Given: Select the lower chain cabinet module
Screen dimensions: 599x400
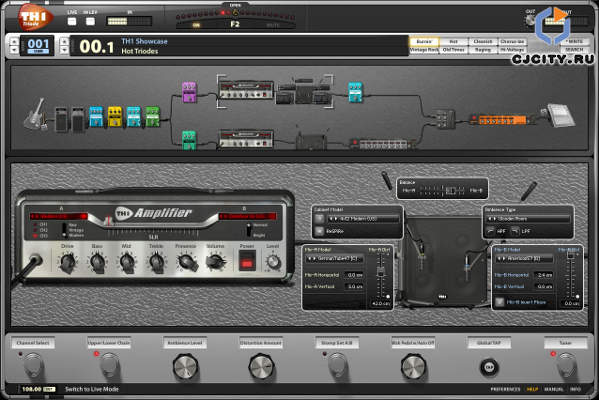Looking at the screenshot, I should [311, 141].
